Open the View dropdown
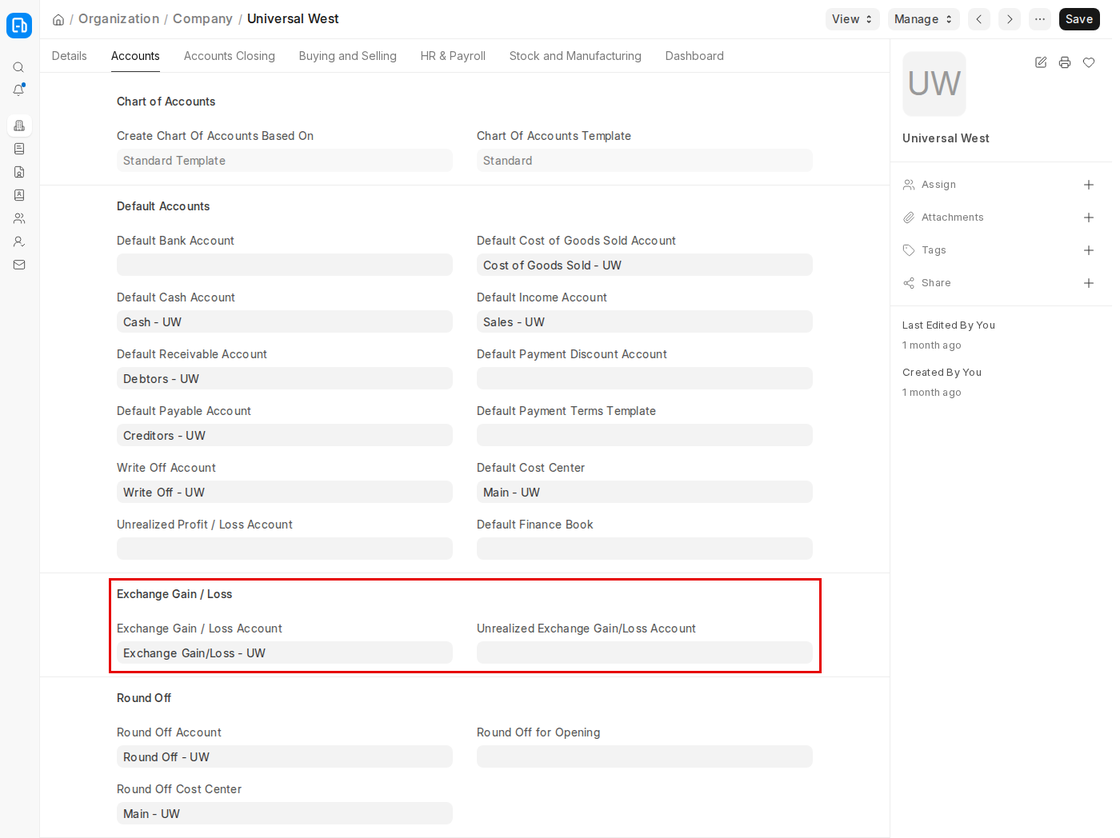This screenshot has width=1120, height=838. 852,19
